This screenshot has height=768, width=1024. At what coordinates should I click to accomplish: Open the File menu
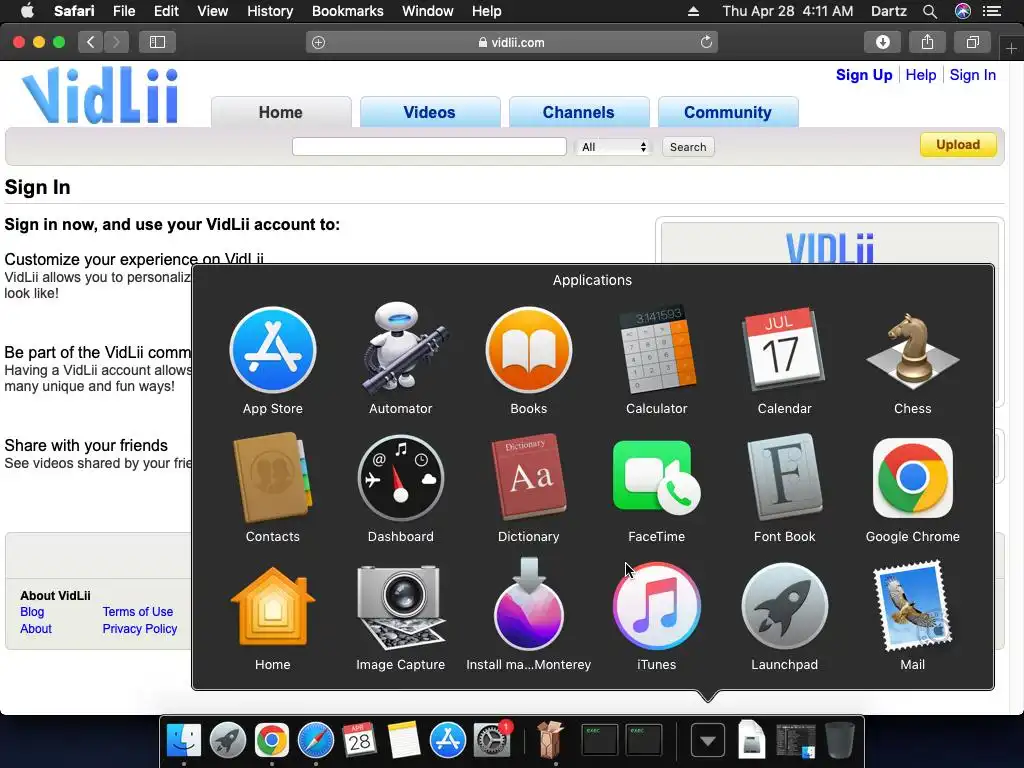point(123,11)
